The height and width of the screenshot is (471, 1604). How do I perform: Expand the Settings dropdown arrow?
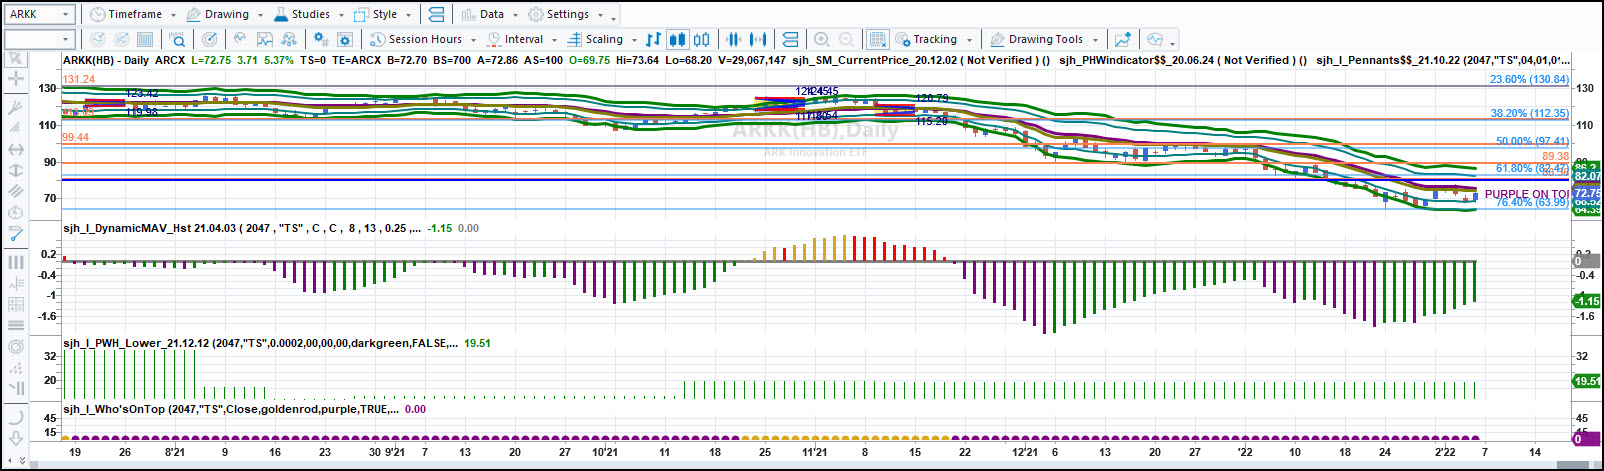pos(600,15)
